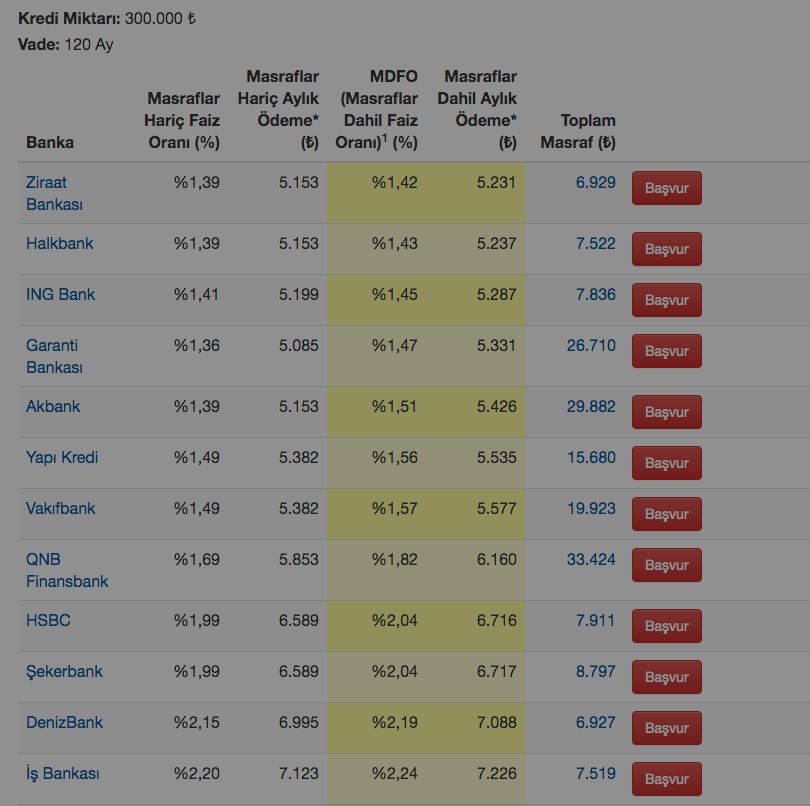
Task: Click Başvur in the Vakıfbank row
Action: pos(666,514)
